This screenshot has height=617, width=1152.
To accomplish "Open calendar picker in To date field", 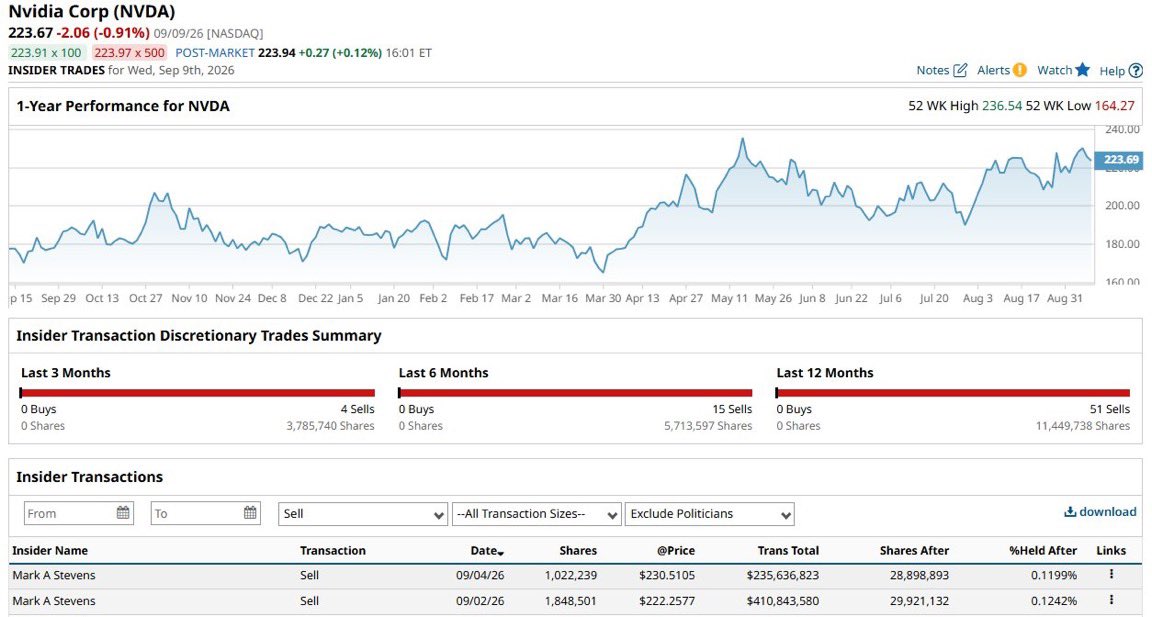I will (x=251, y=513).
